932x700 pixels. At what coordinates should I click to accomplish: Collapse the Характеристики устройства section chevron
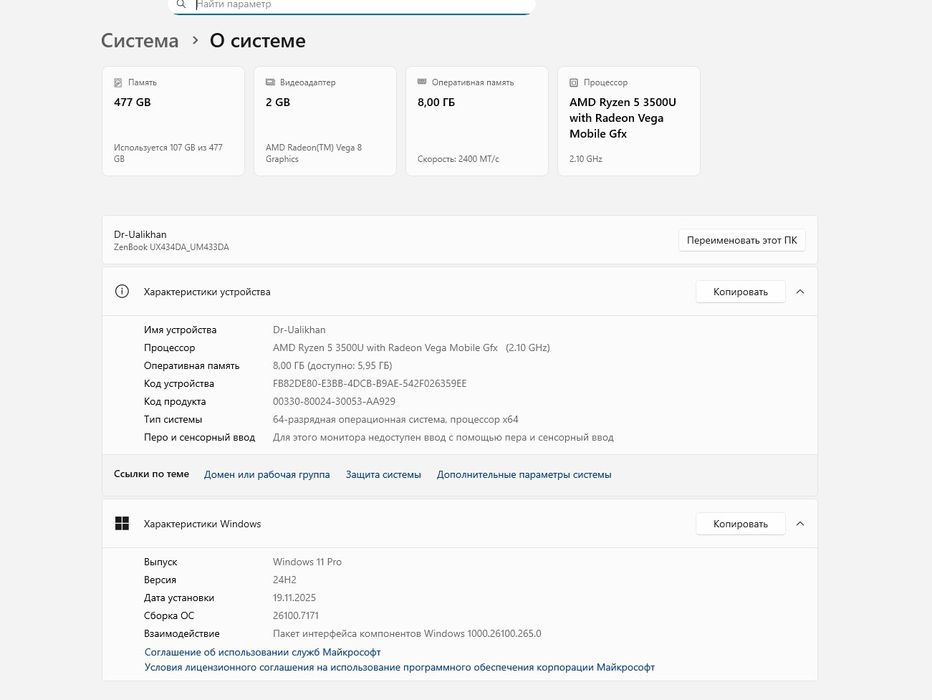point(800,292)
